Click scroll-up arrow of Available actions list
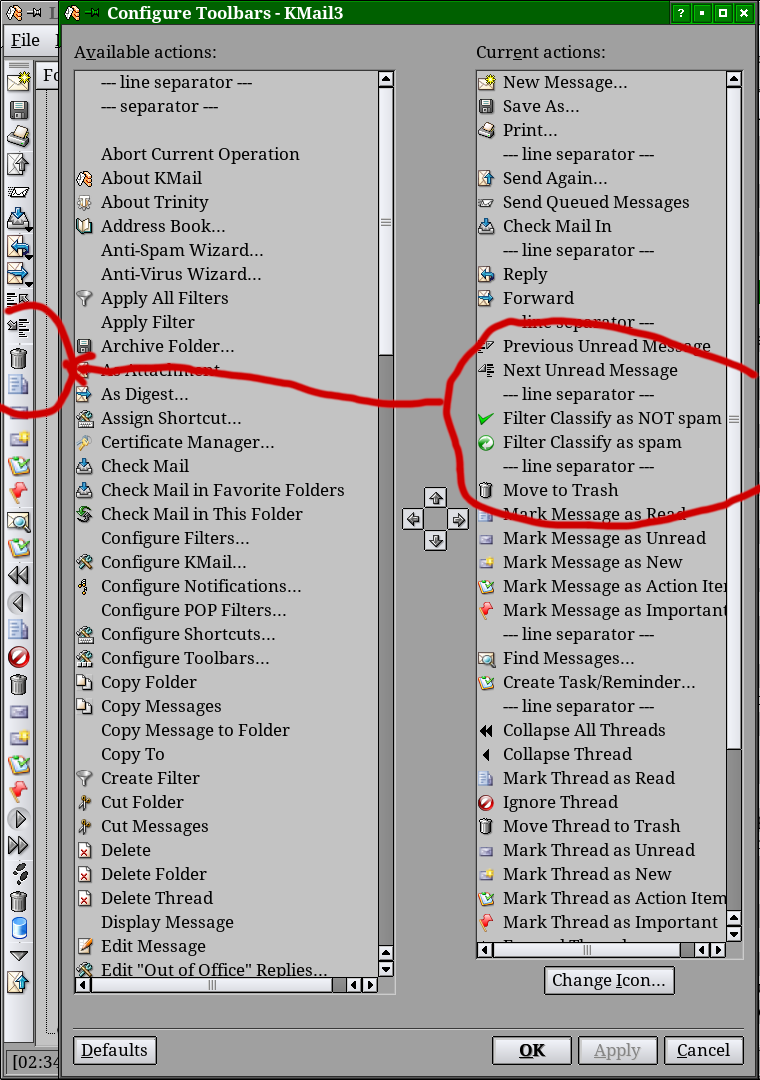Screen dimensions: 760x1080 (386, 79)
